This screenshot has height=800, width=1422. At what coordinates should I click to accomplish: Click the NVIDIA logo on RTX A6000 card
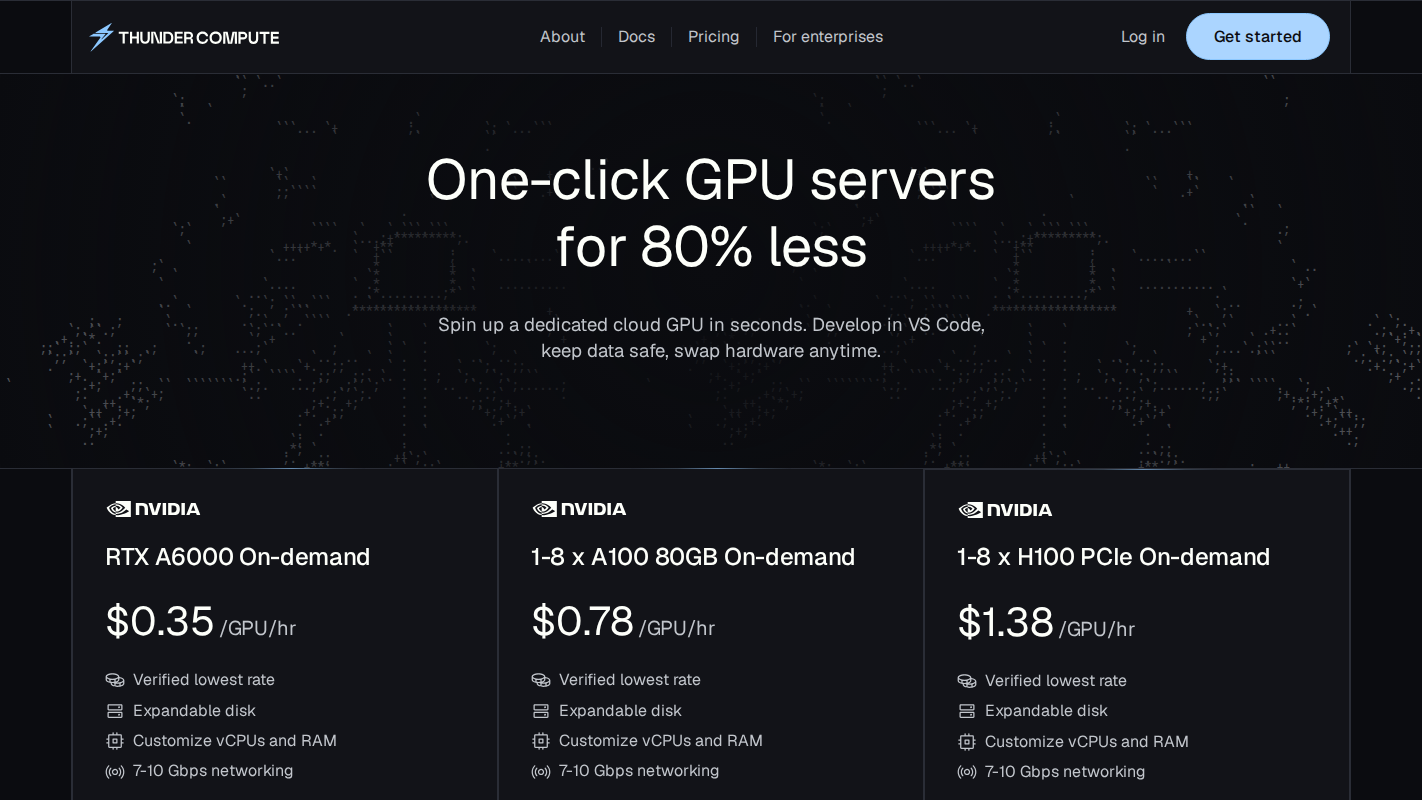tap(153, 509)
